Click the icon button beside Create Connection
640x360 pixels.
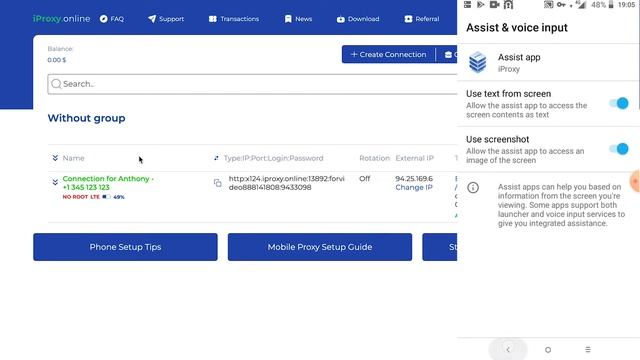click(447, 54)
